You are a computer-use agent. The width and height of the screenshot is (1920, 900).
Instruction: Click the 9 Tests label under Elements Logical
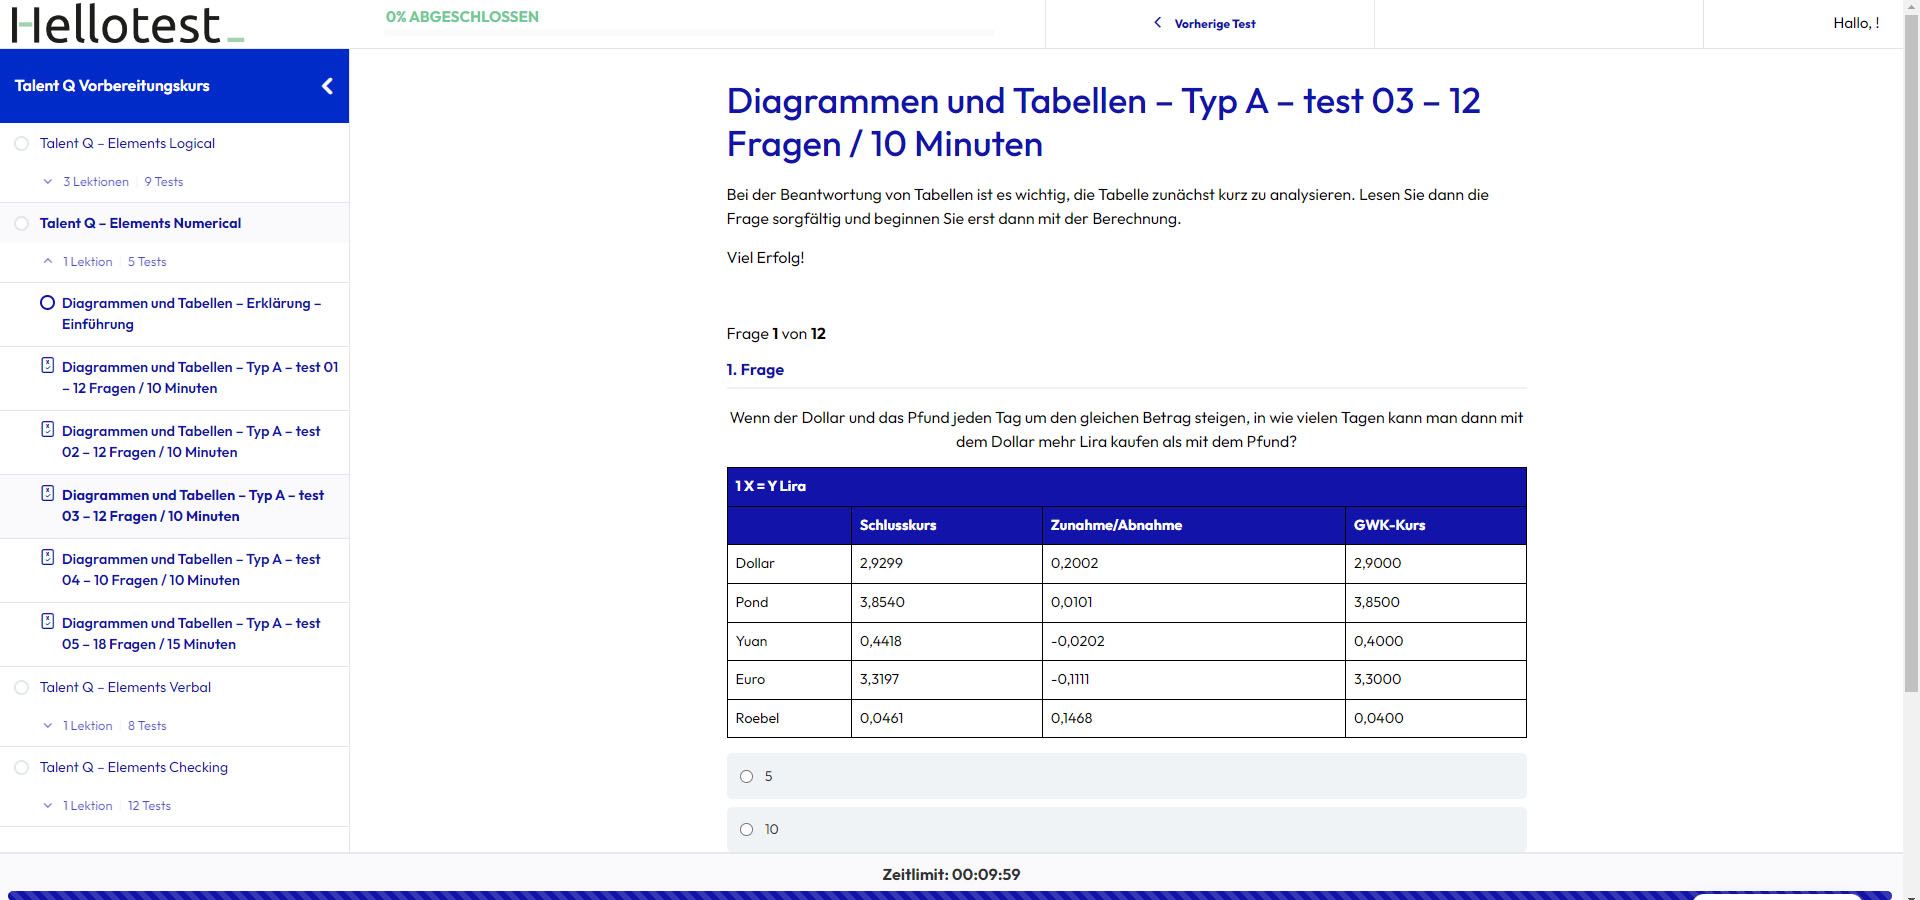164,182
